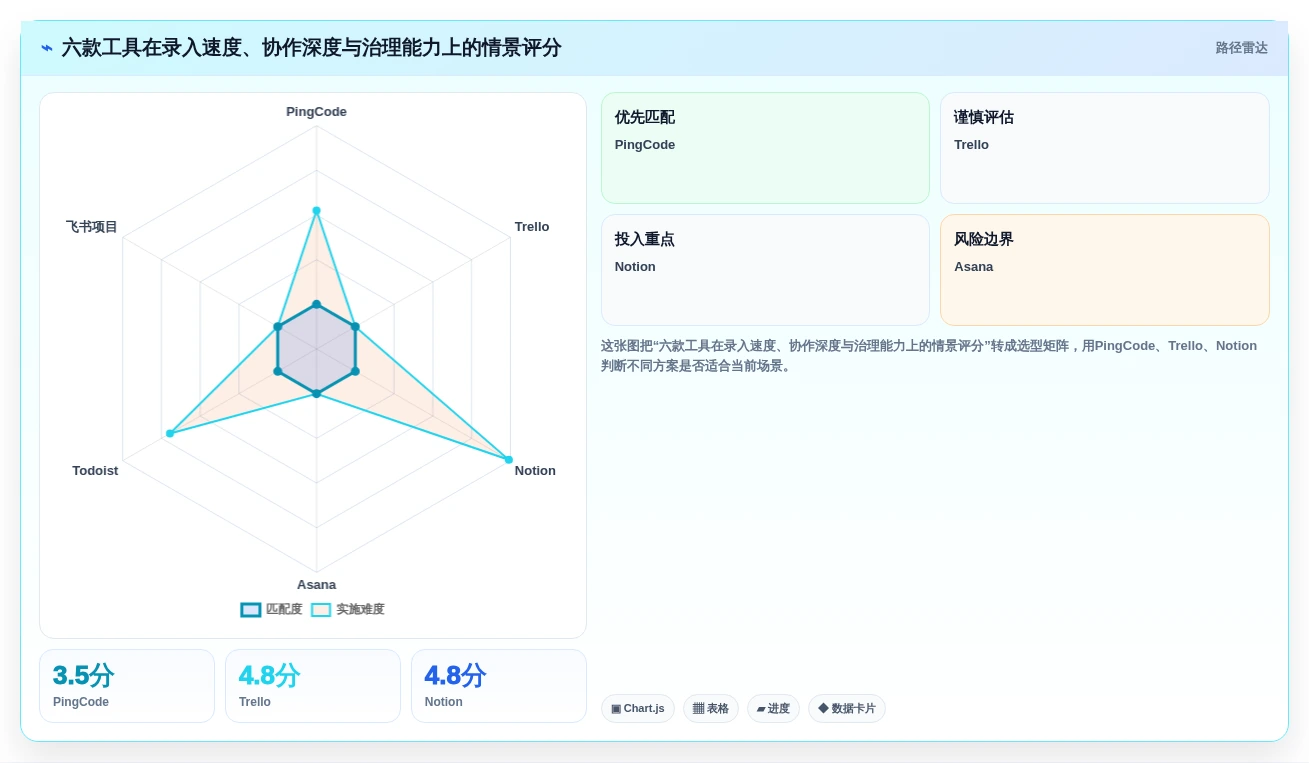Click the 匹配度 data point on PingCode axis
This screenshot has width=1309, height=763.
[x=316, y=304]
